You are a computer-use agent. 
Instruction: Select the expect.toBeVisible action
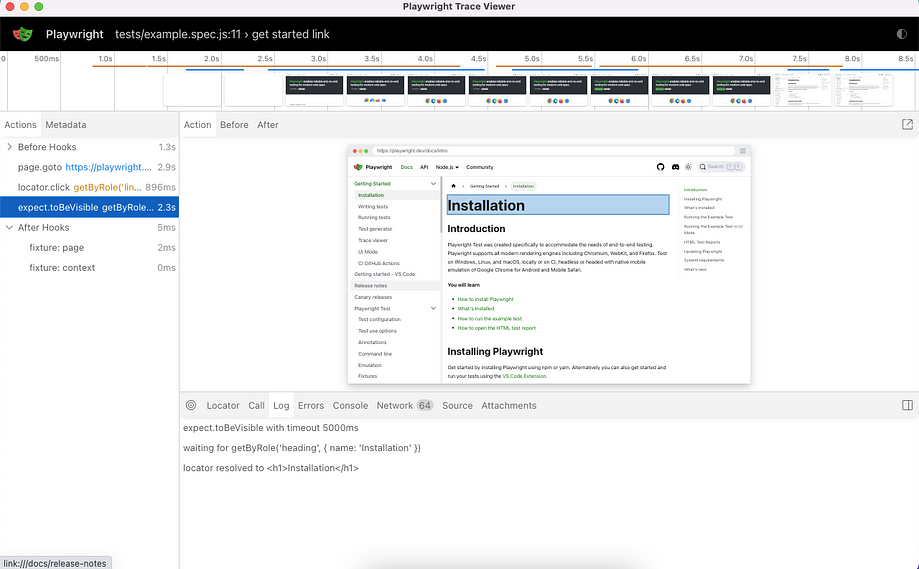click(x=89, y=207)
